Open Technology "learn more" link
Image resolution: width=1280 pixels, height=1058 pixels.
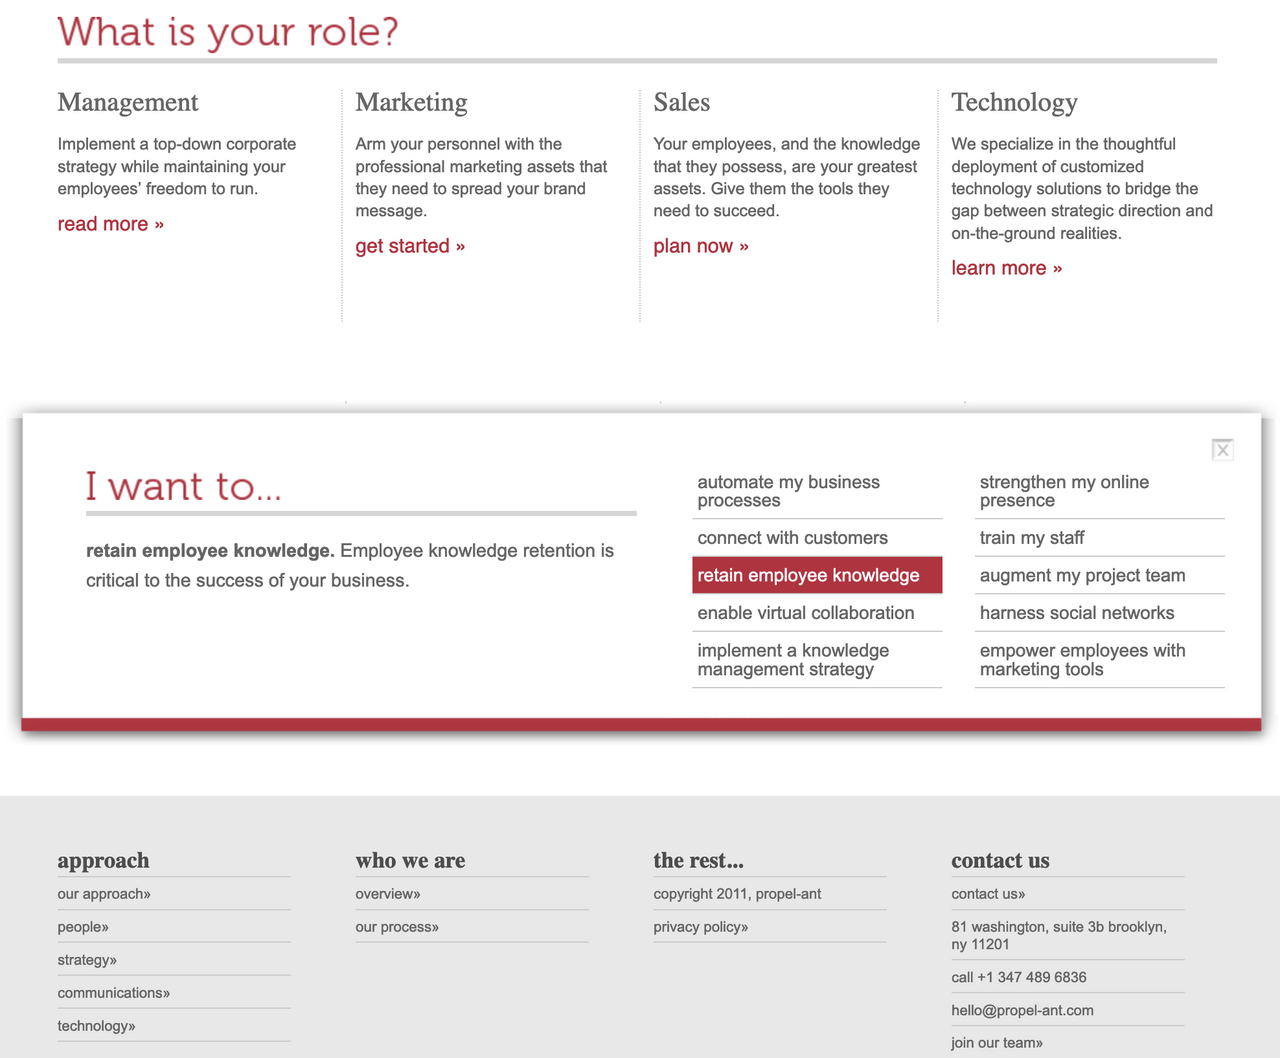point(1007,268)
